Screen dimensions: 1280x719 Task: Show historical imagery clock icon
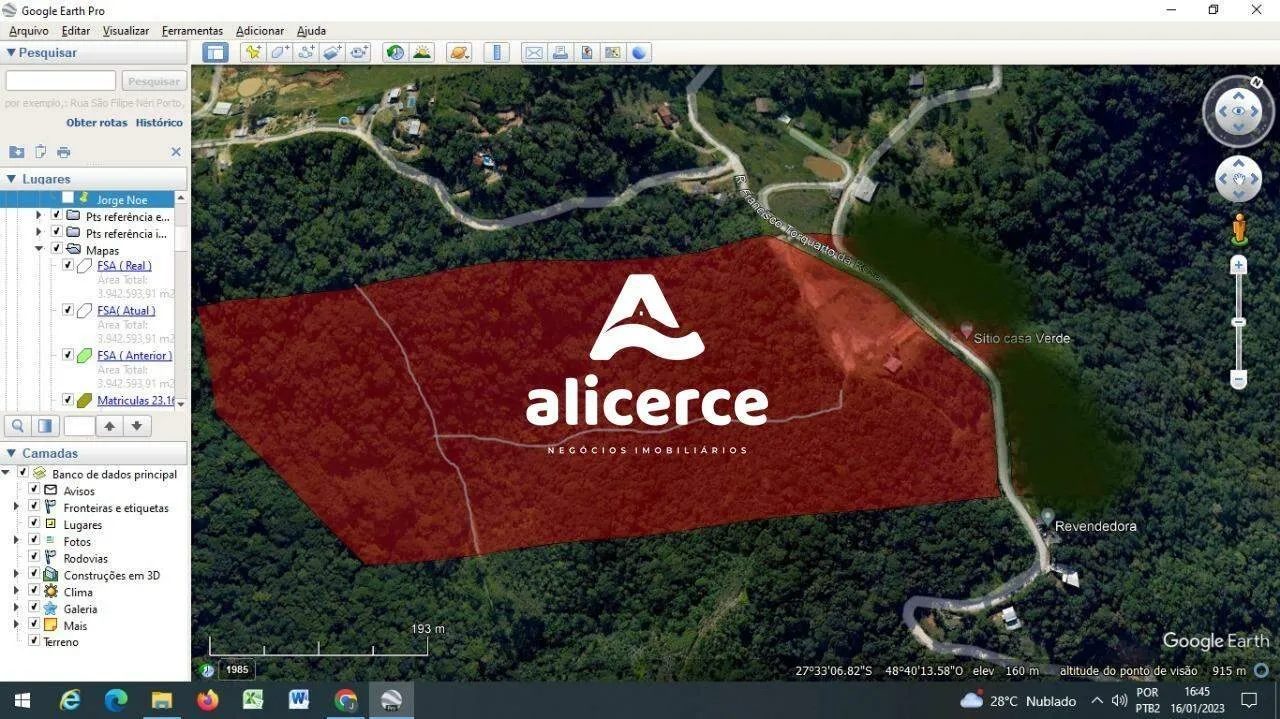tap(396, 52)
